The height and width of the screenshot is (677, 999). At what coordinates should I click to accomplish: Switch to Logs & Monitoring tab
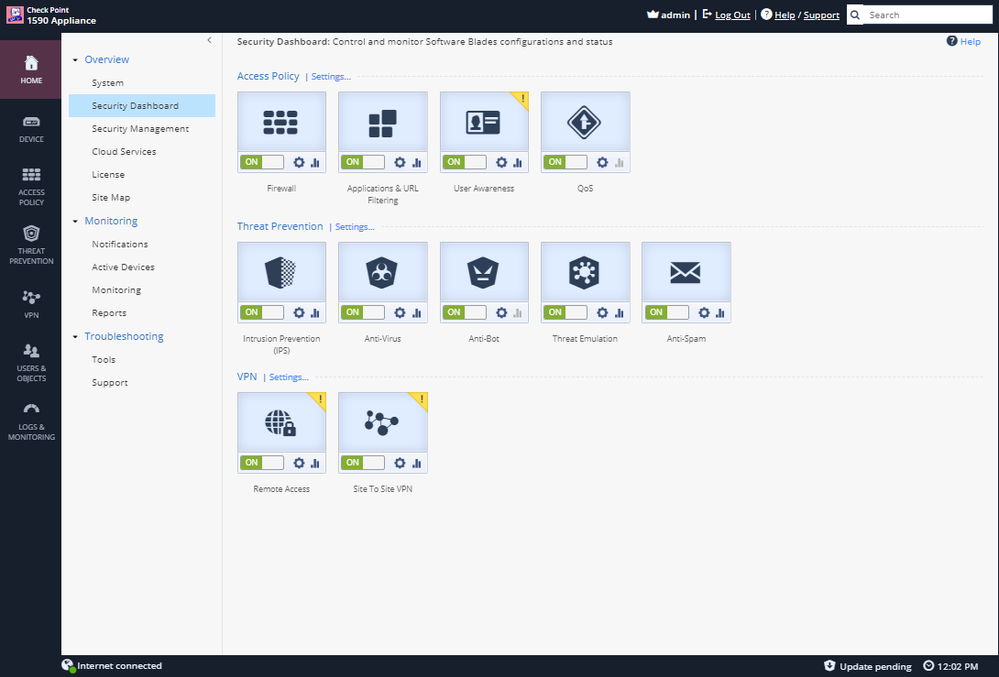31,422
